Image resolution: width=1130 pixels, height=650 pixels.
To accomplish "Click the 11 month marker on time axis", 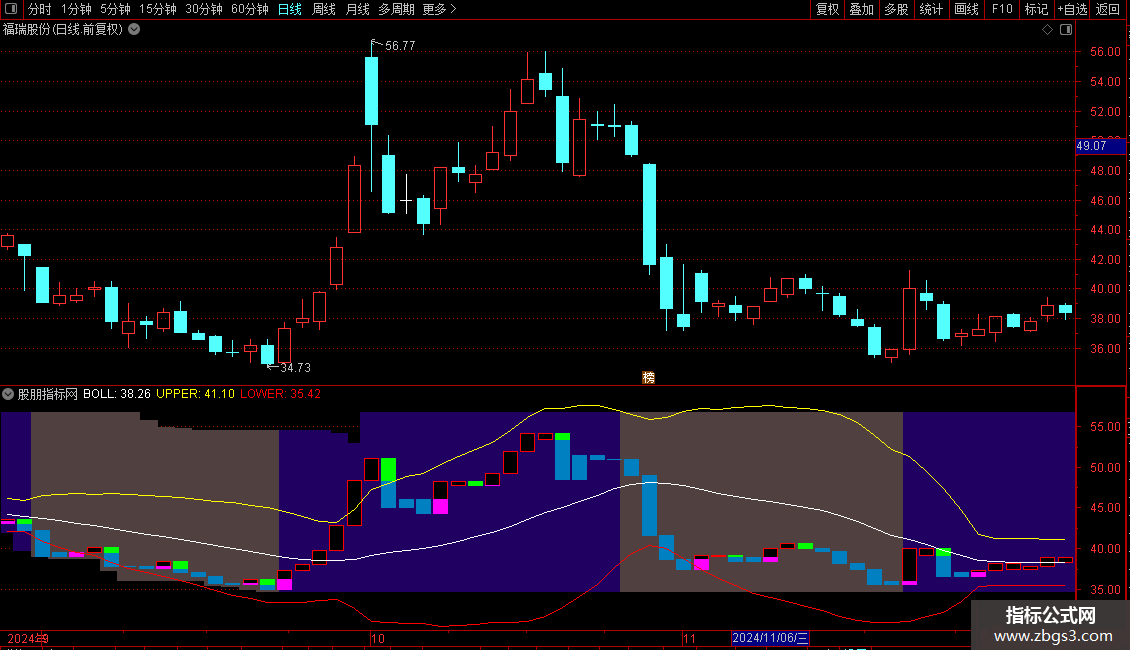I will (689, 638).
